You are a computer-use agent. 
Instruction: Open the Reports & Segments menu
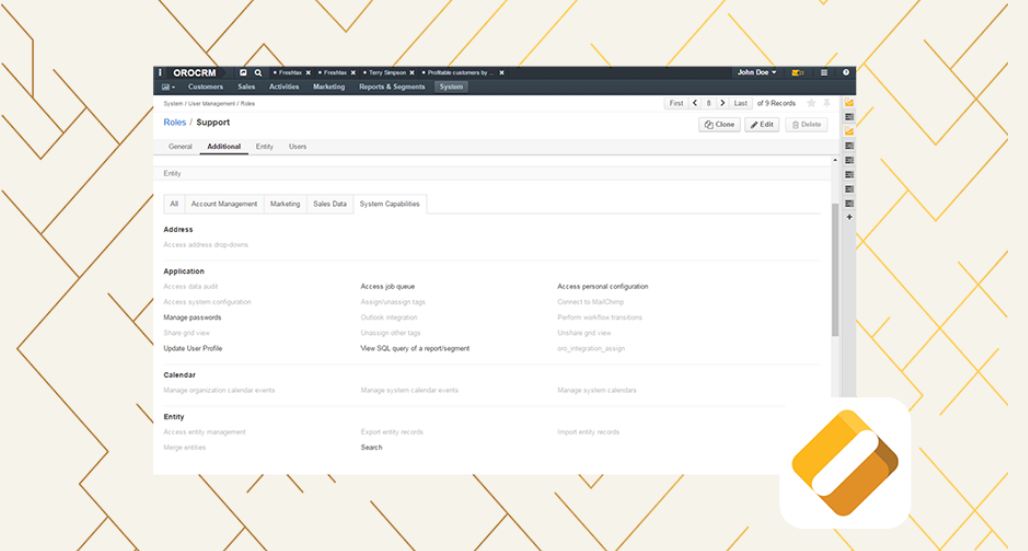[392, 87]
